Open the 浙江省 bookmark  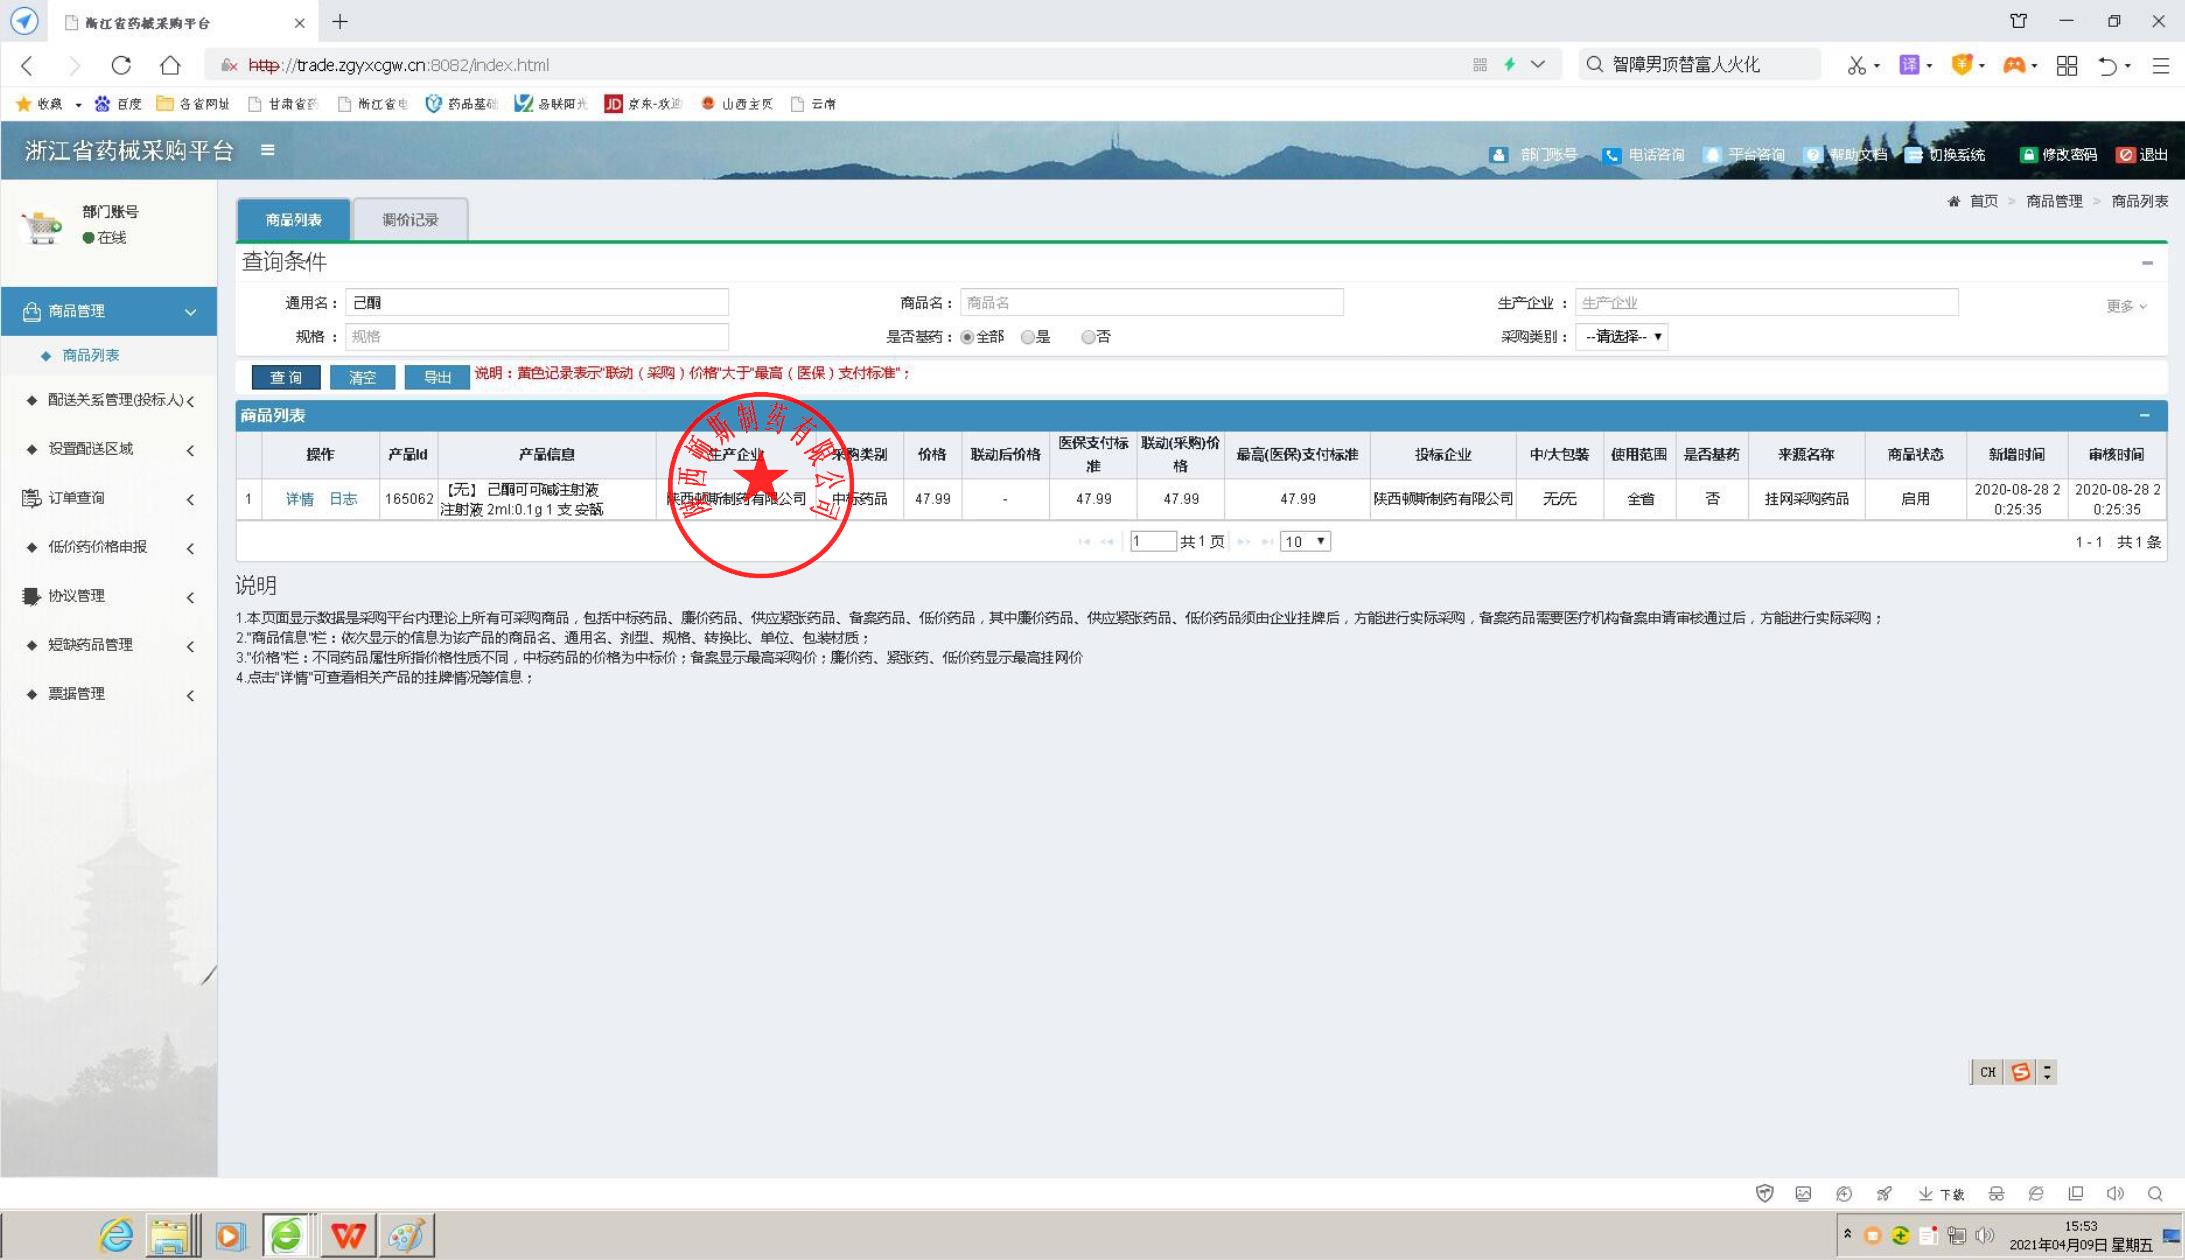tap(372, 104)
